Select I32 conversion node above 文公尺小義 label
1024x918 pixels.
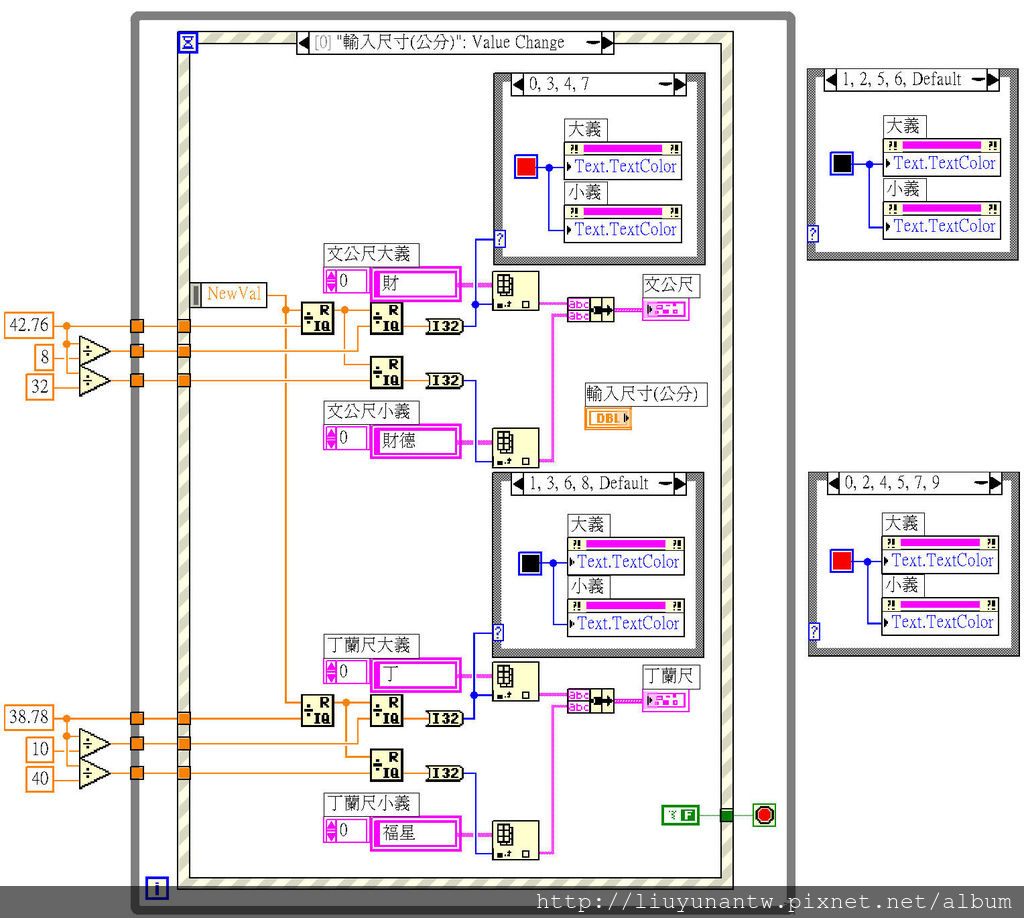pos(445,380)
